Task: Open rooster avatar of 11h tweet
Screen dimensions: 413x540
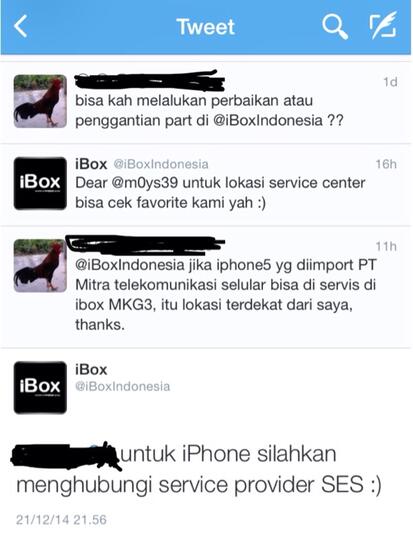Action: pyautogui.click(x=40, y=266)
